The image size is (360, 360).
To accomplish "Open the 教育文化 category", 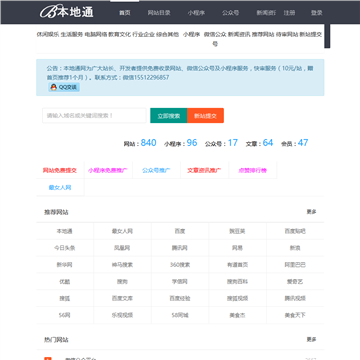I will (x=119, y=34).
